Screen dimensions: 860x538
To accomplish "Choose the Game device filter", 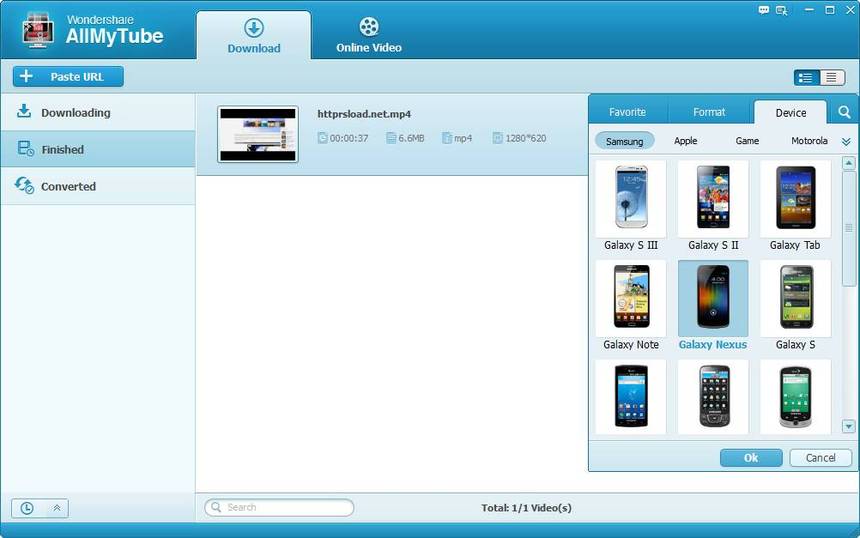I will point(747,141).
